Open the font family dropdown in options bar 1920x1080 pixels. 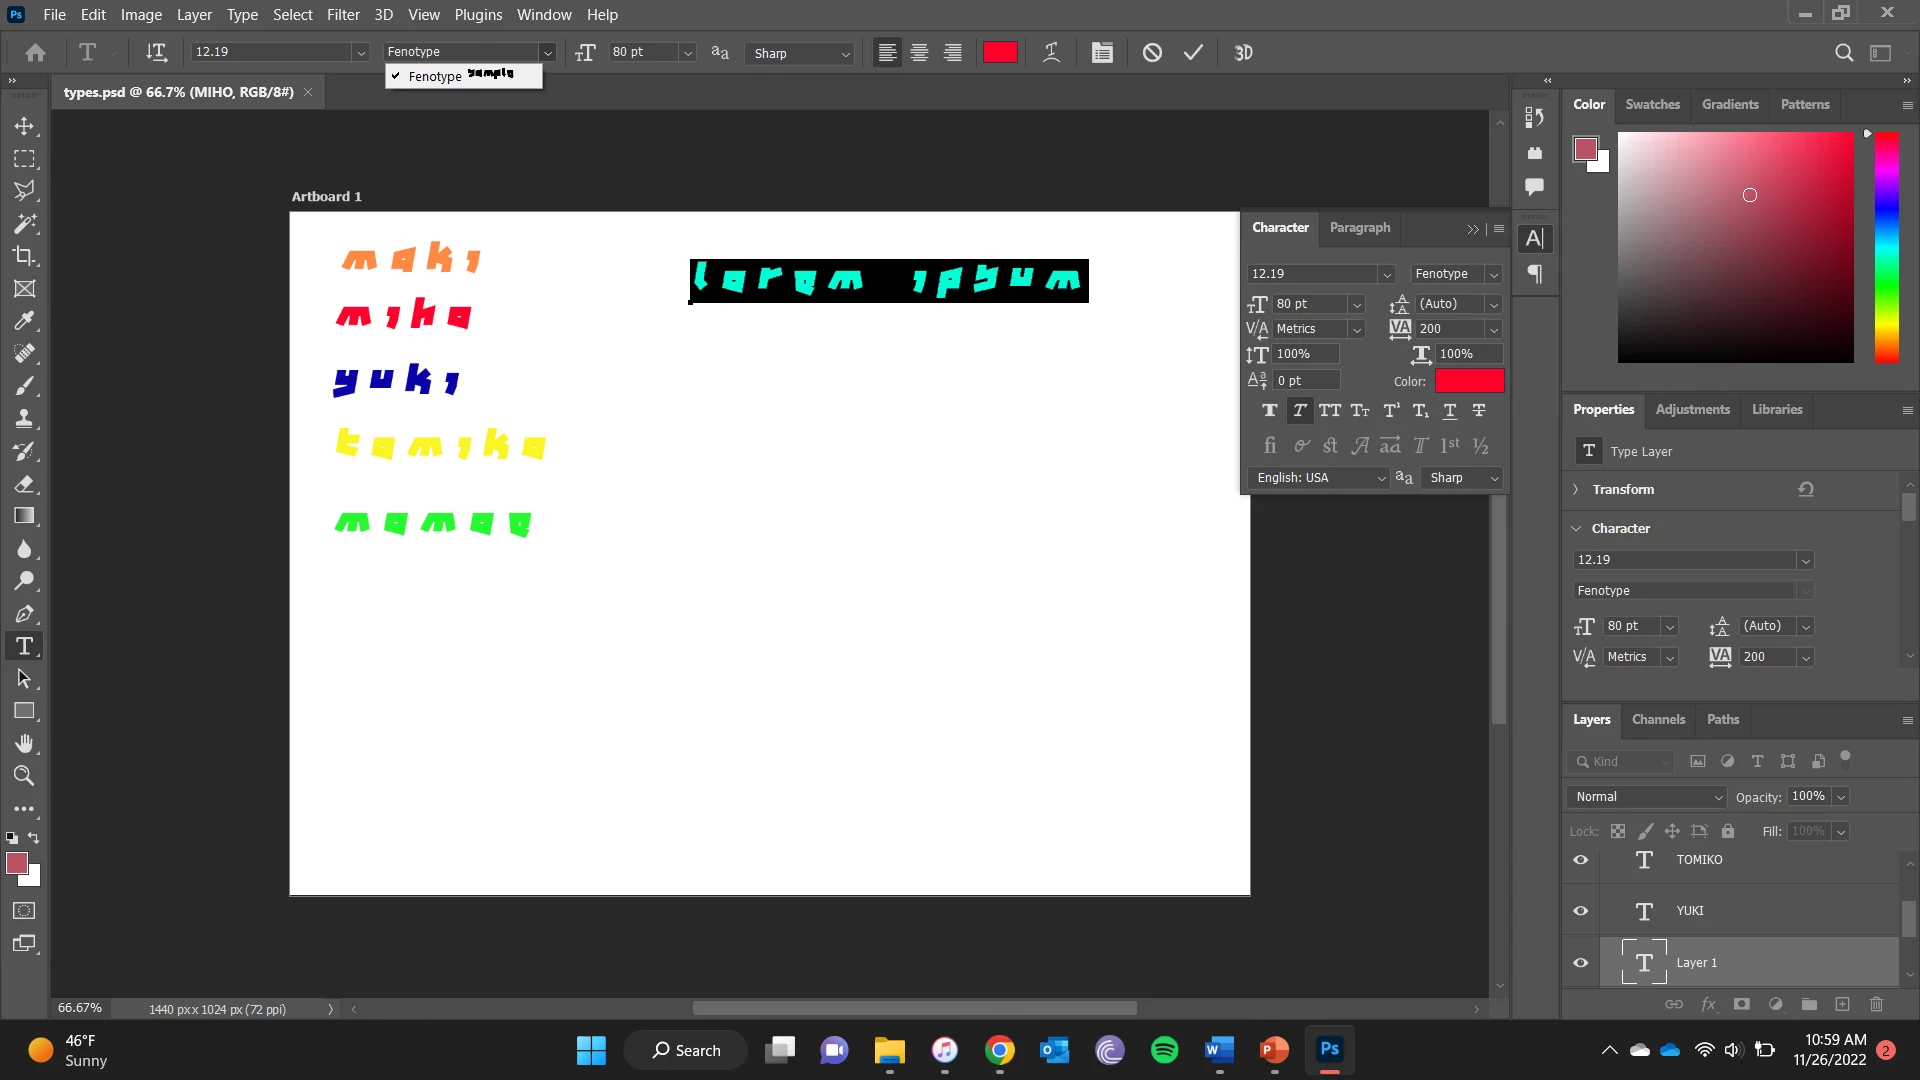tap(547, 53)
